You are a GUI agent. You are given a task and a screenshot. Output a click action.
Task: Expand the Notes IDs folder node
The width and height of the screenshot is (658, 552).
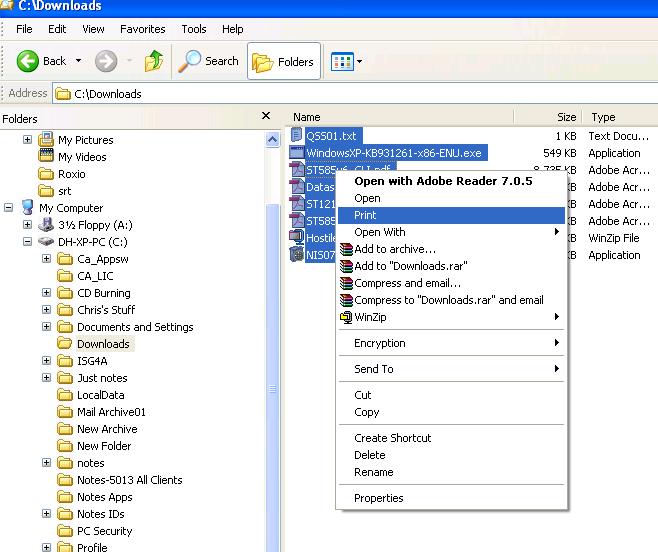[46, 514]
